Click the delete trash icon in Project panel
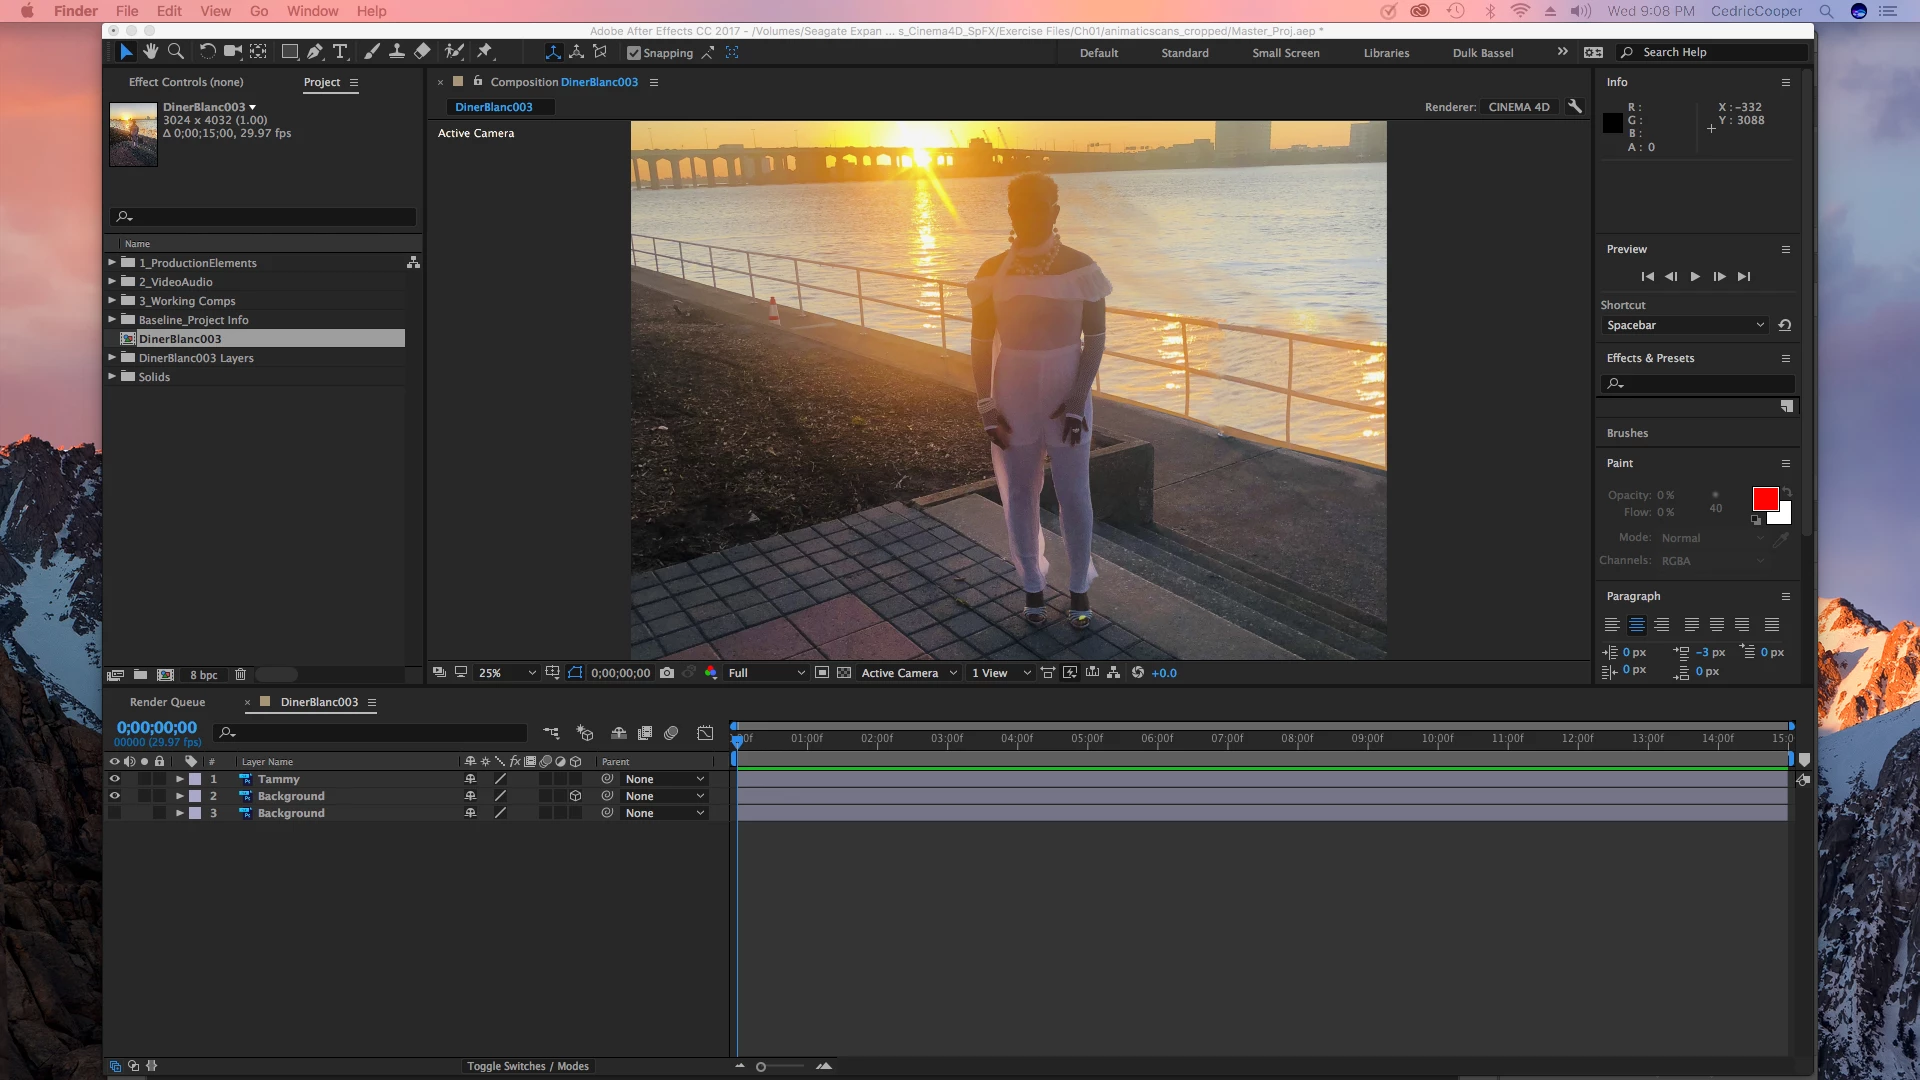Viewport: 1920px width, 1080px height. [x=240, y=675]
